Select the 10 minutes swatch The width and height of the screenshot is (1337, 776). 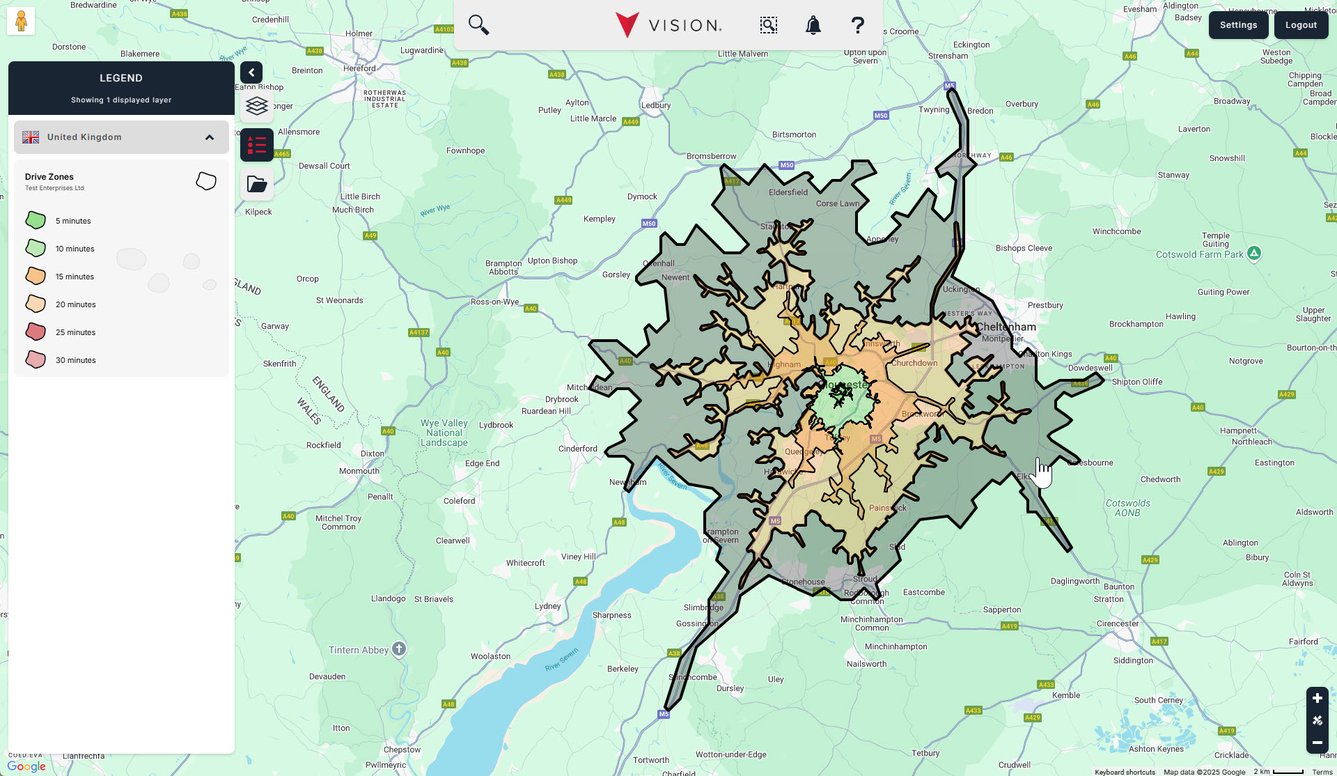pyautogui.click(x=35, y=248)
